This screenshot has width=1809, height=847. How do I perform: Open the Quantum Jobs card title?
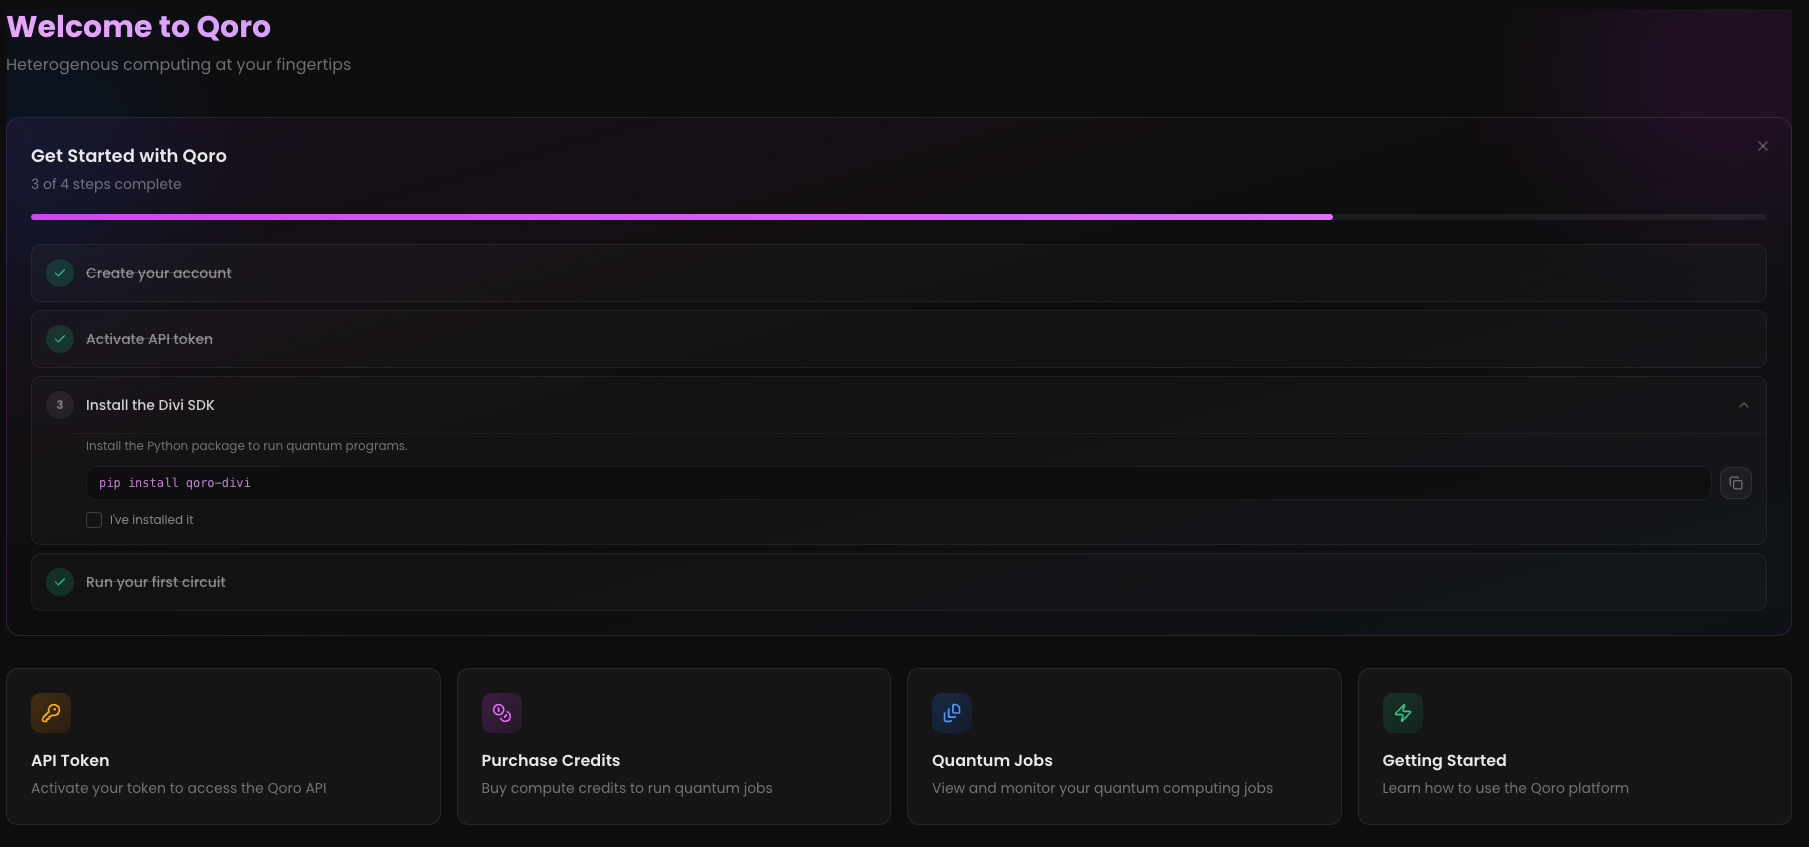[x=992, y=760]
